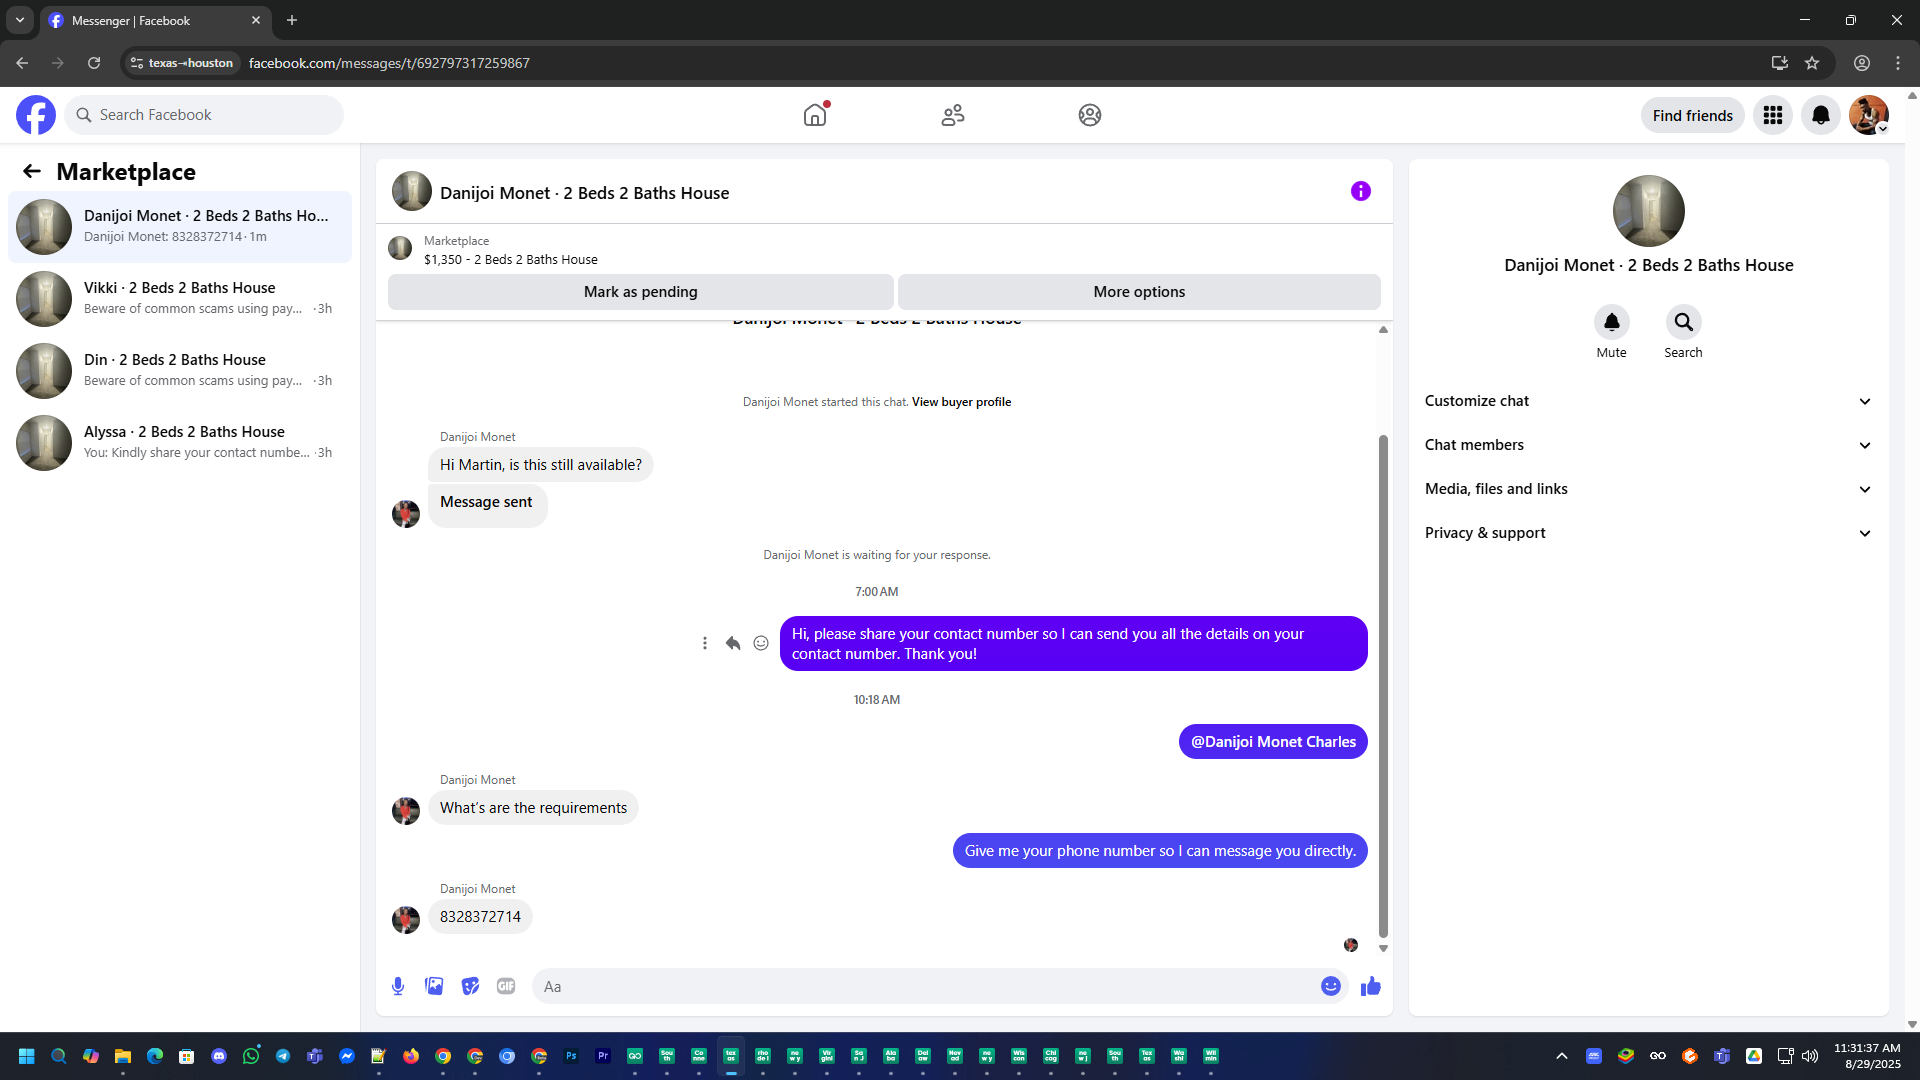
Task: Click the voice clip microphone icon
Action: (398, 986)
